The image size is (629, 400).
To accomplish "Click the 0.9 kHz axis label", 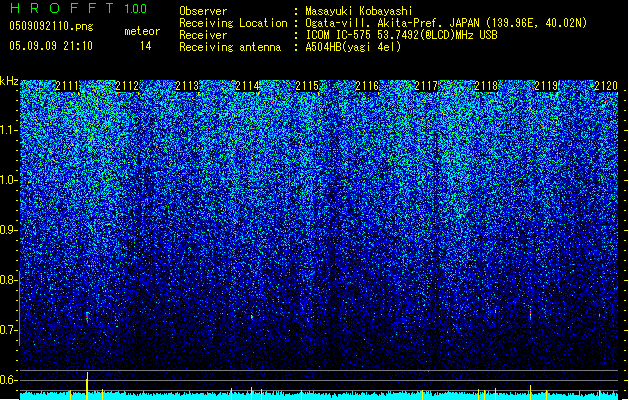I will point(9,230).
